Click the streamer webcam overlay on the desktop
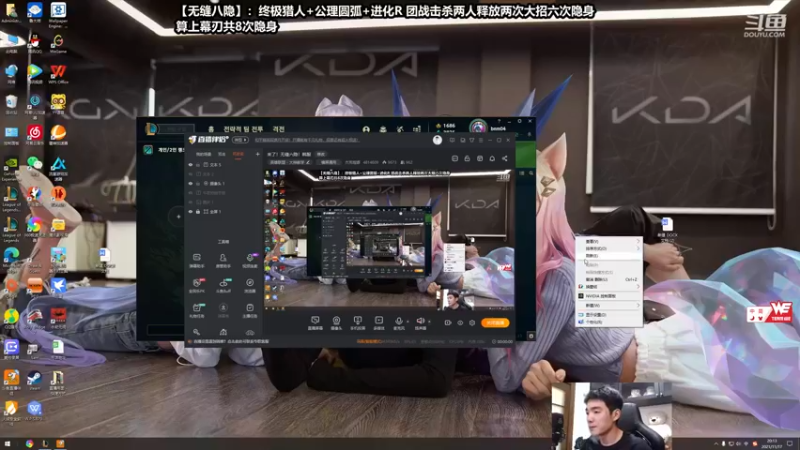The image size is (800, 450). [x=611, y=416]
